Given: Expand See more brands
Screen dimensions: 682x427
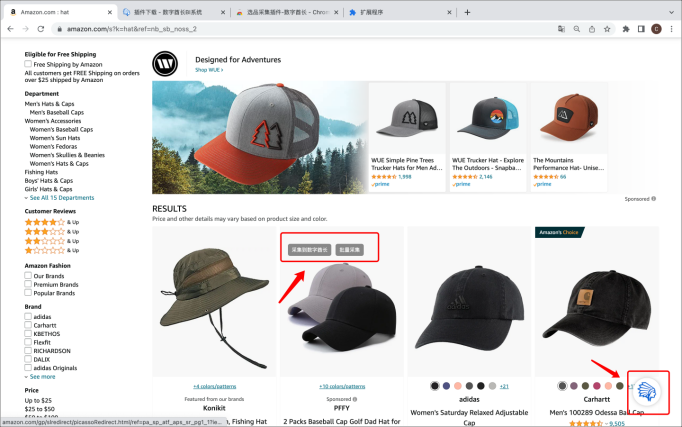Looking at the screenshot, I should (x=42, y=377).
